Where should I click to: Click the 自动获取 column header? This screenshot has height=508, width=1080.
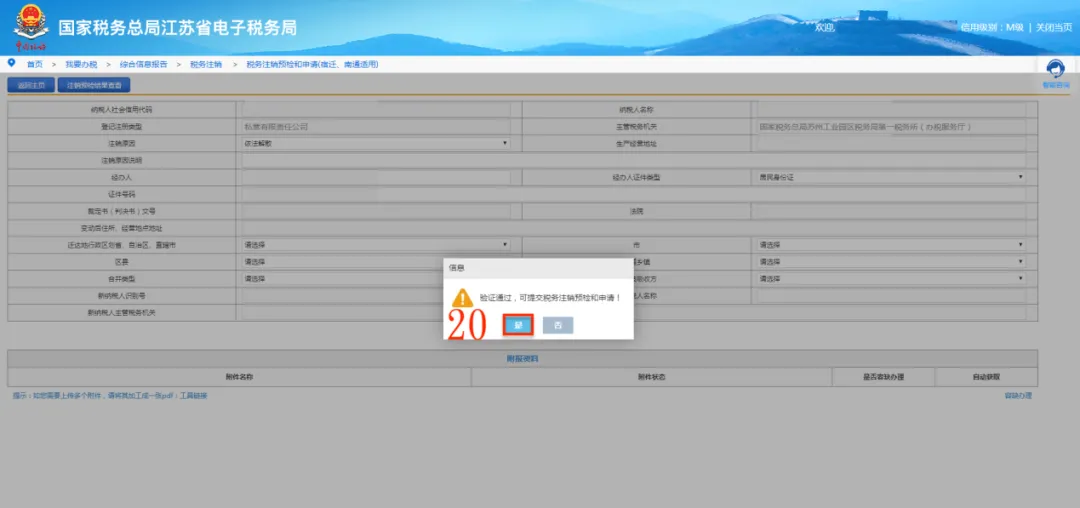pyautogui.click(x=986, y=377)
